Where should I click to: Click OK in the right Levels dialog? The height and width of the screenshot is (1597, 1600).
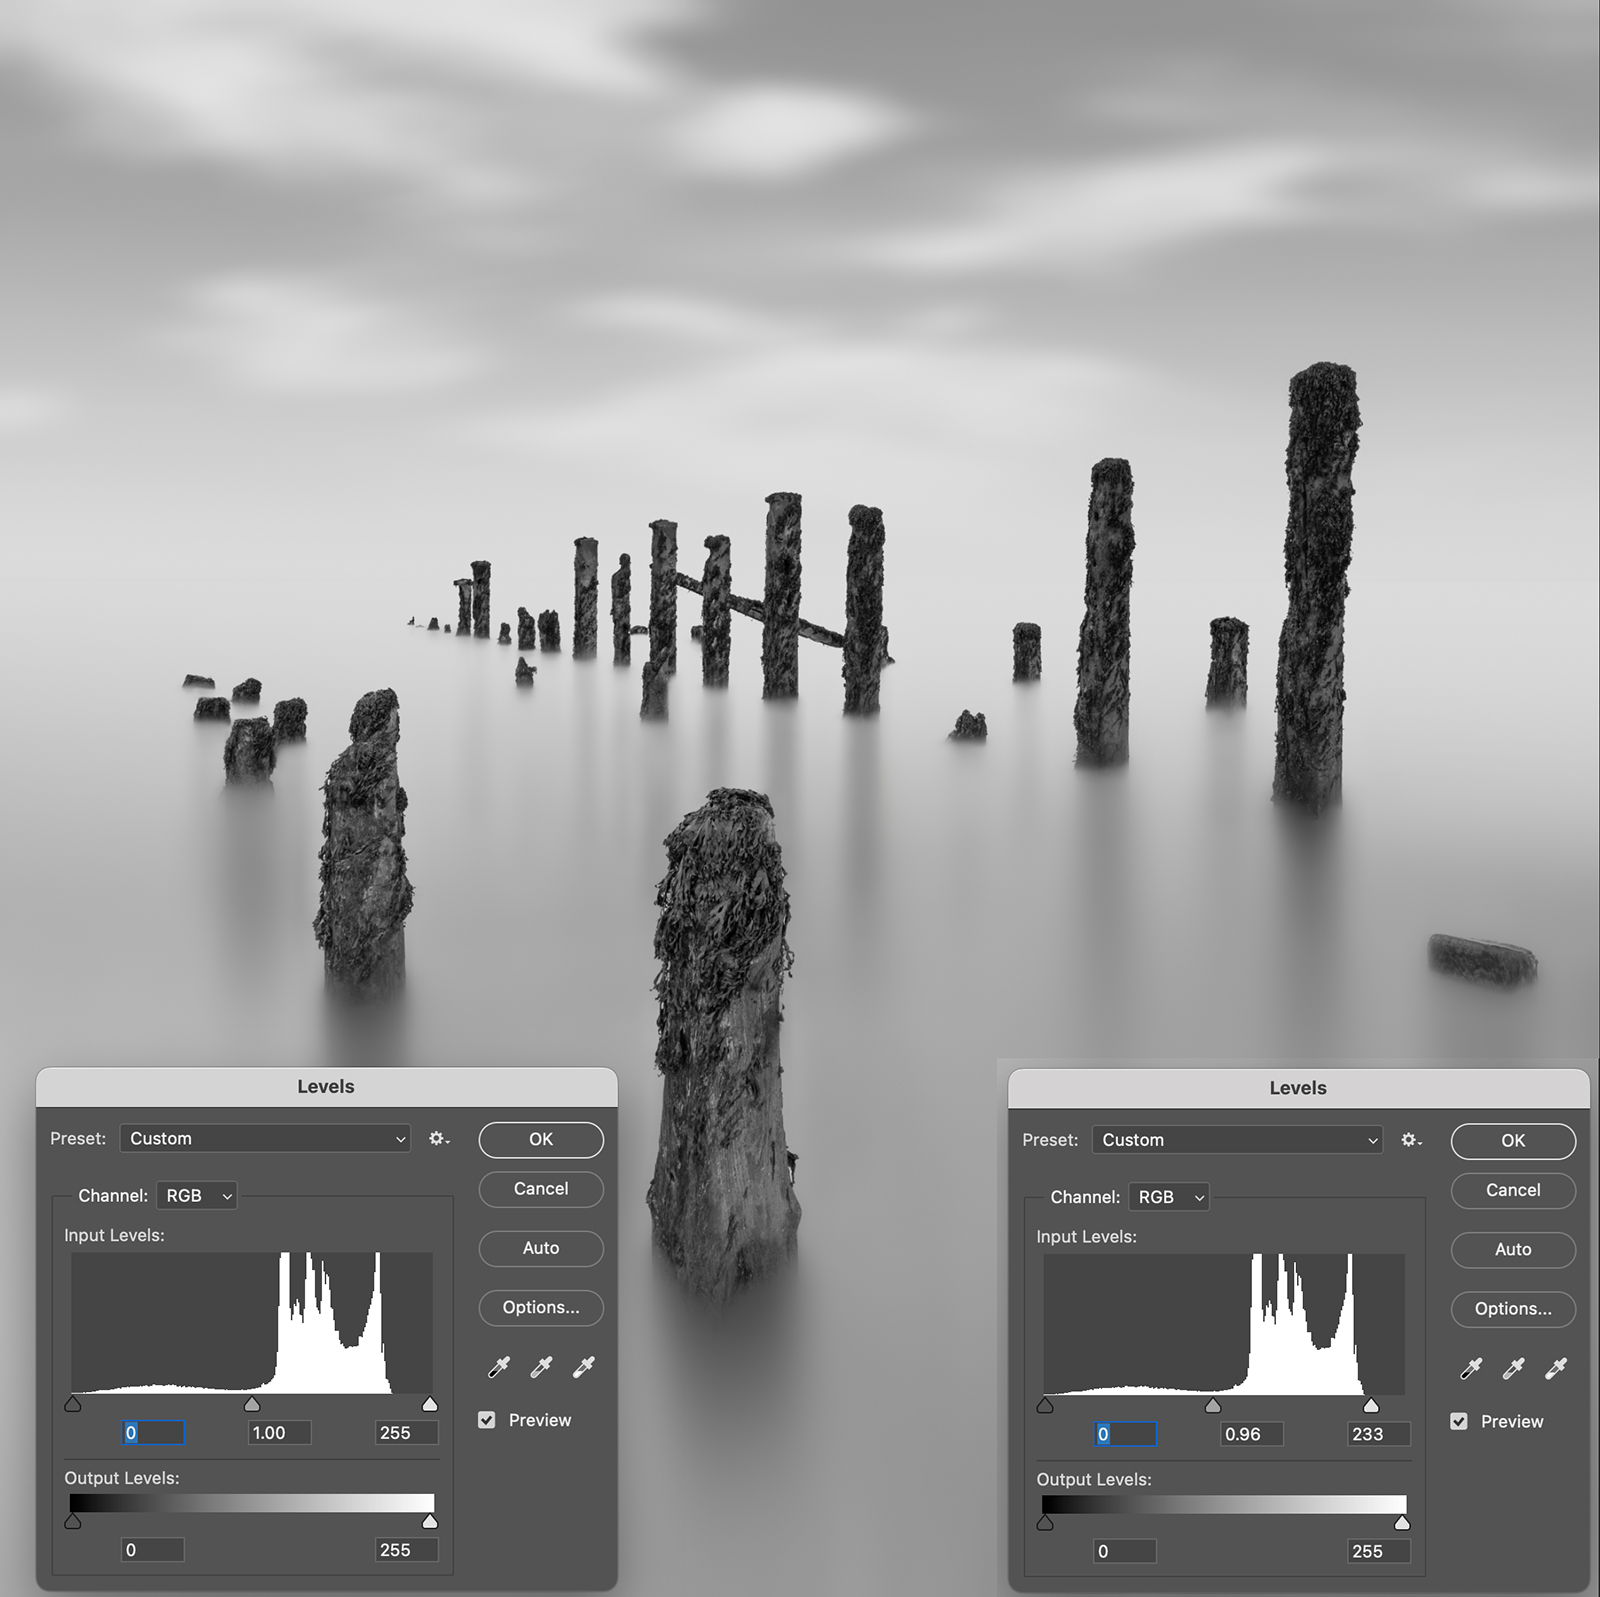pyautogui.click(x=1513, y=1141)
